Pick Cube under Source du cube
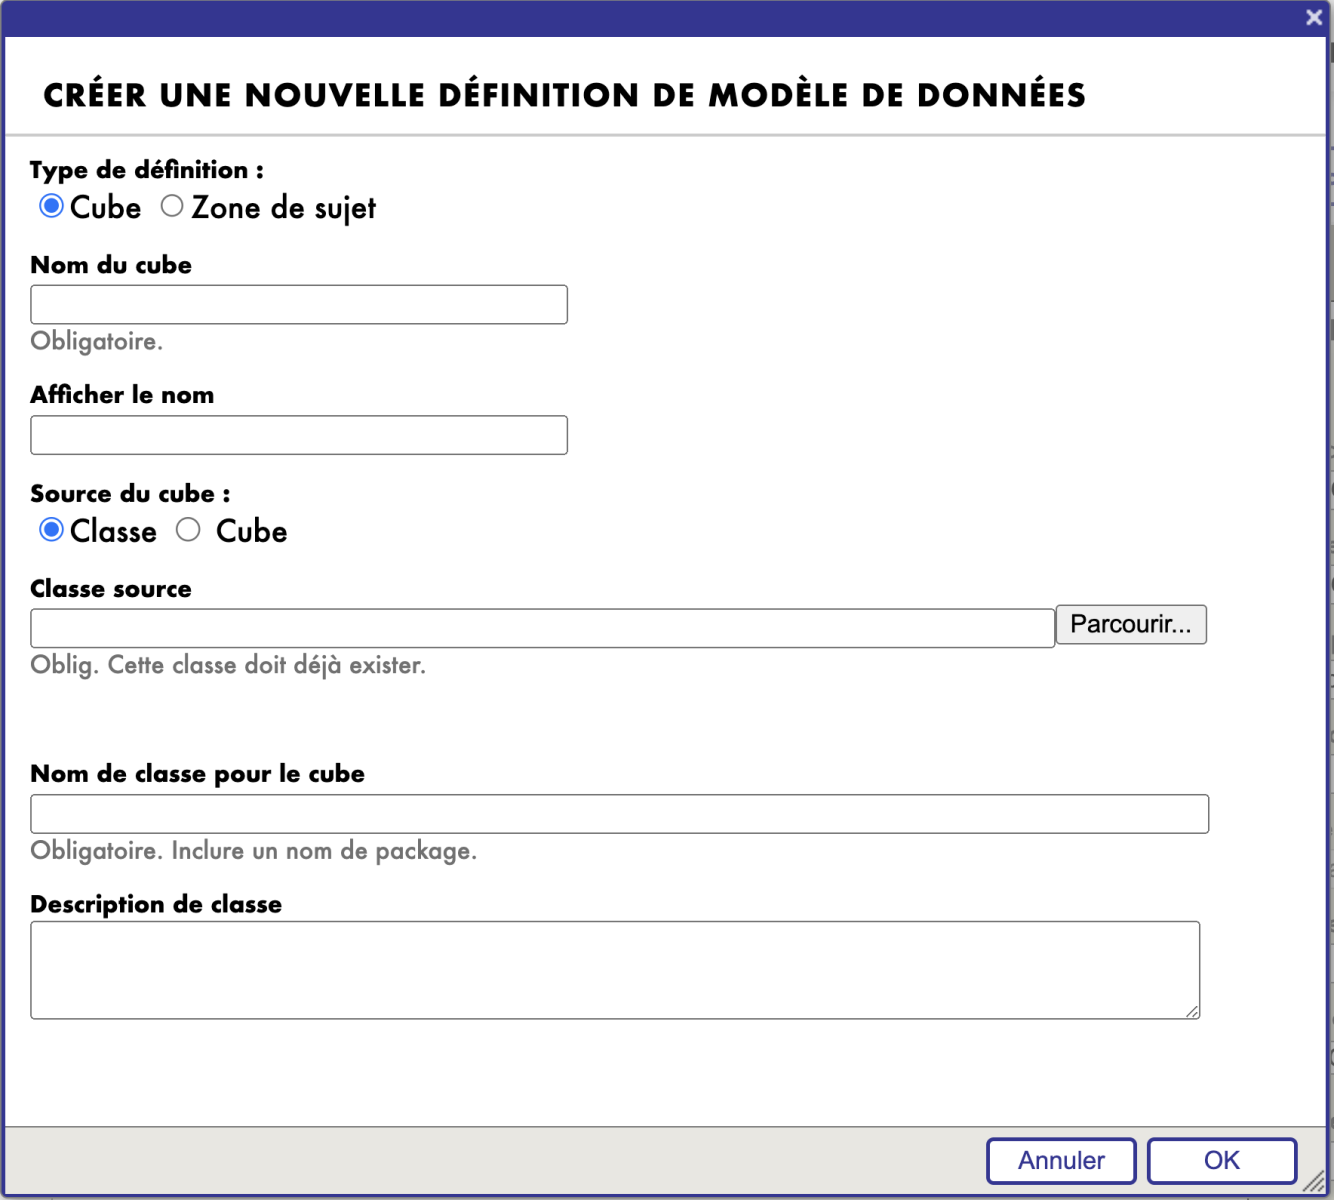This screenshot has width=1334, height=1200. tap(188, 530)
